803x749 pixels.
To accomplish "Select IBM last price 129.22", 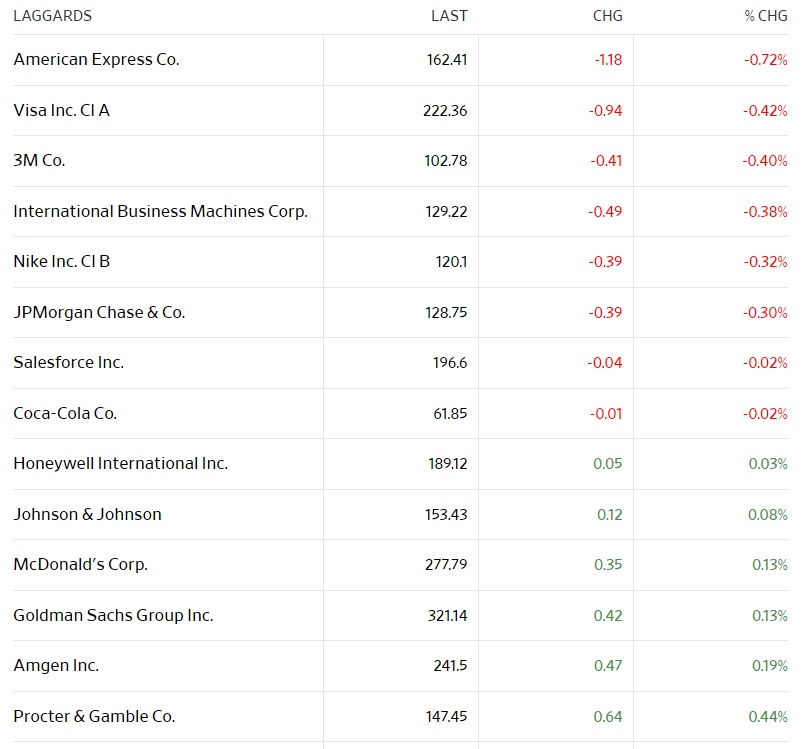I will [x=446, y=211].
